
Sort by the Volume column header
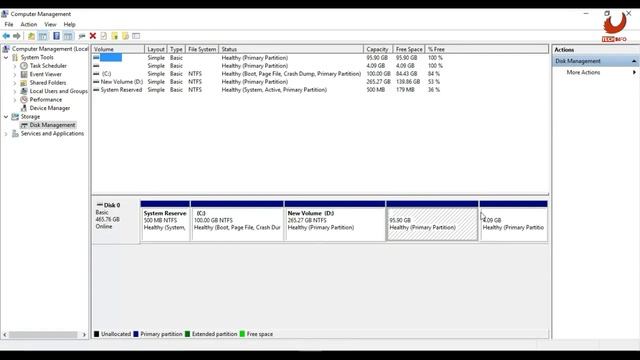pos(118,49)
